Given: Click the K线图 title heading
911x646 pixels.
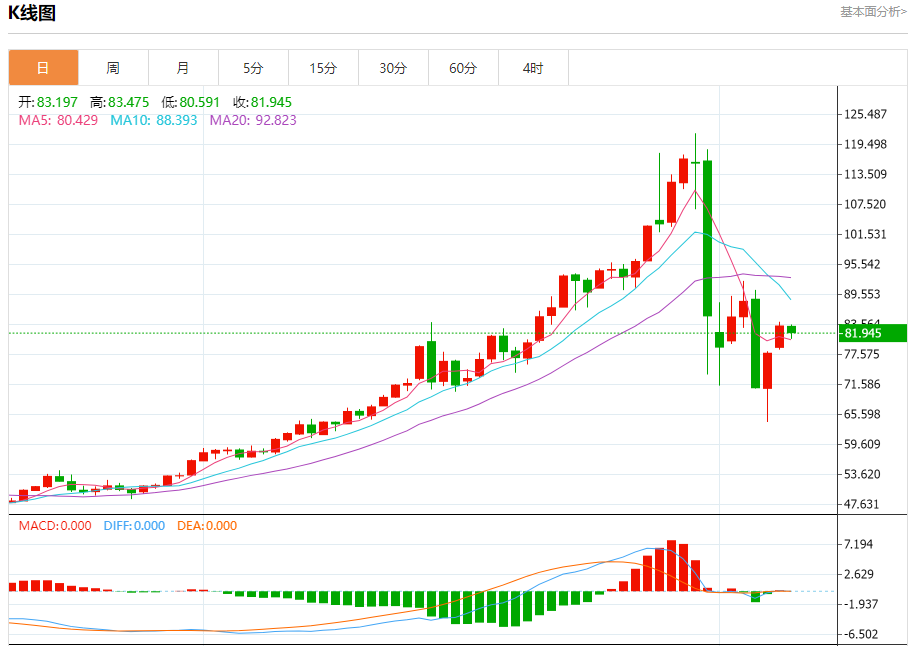Looking at the screenshot, I should click(32, 13).
